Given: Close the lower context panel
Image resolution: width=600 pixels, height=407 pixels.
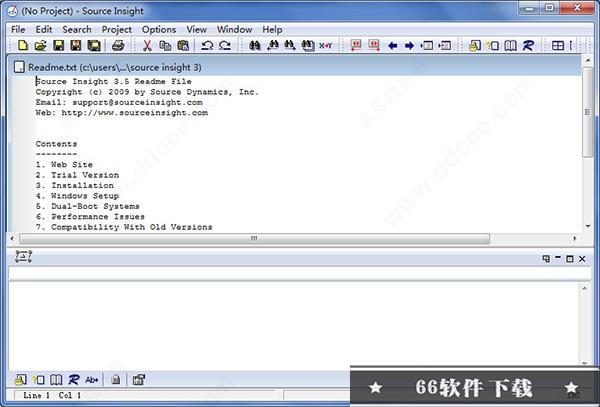Looking at the screenshot, I should click(582, 259).
